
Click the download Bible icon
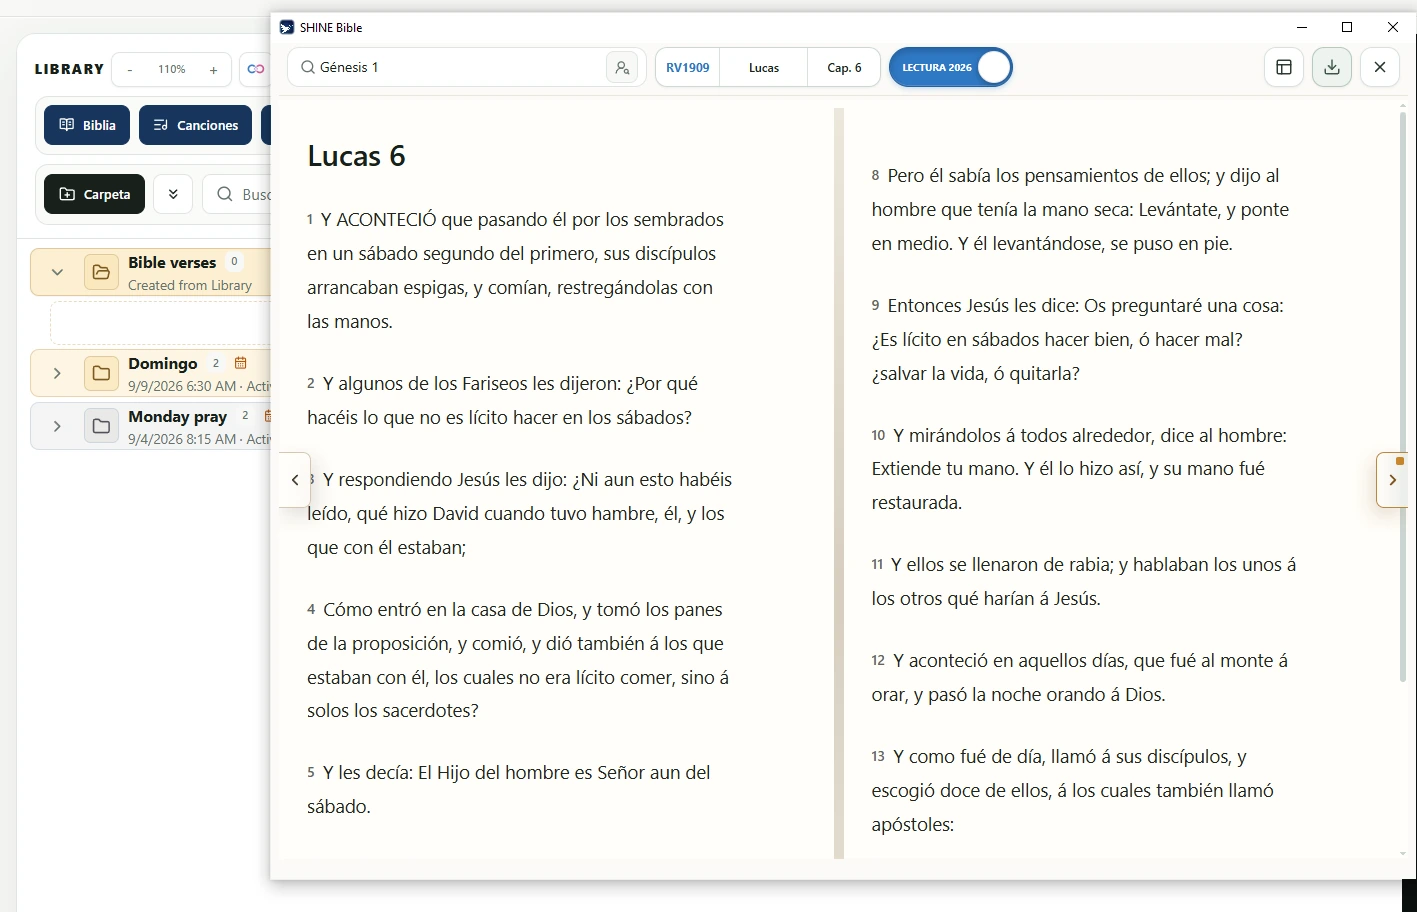1332,68
